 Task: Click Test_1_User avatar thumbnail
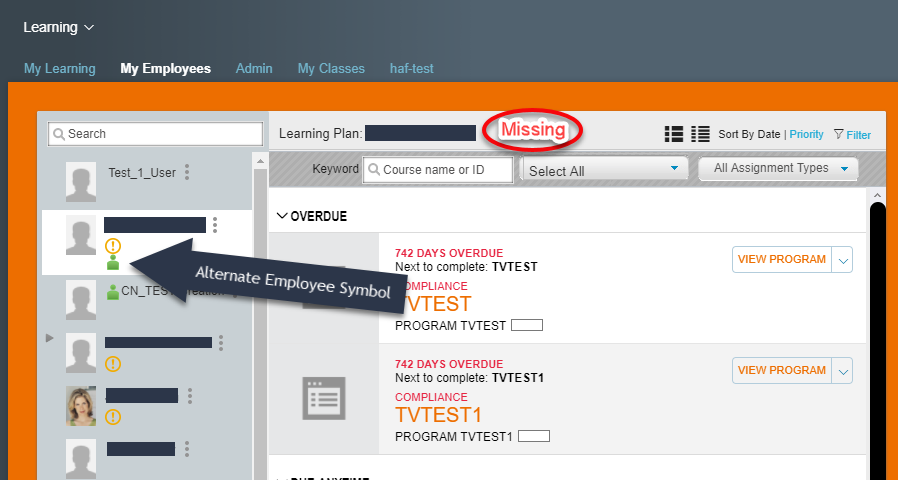(81, 182)
